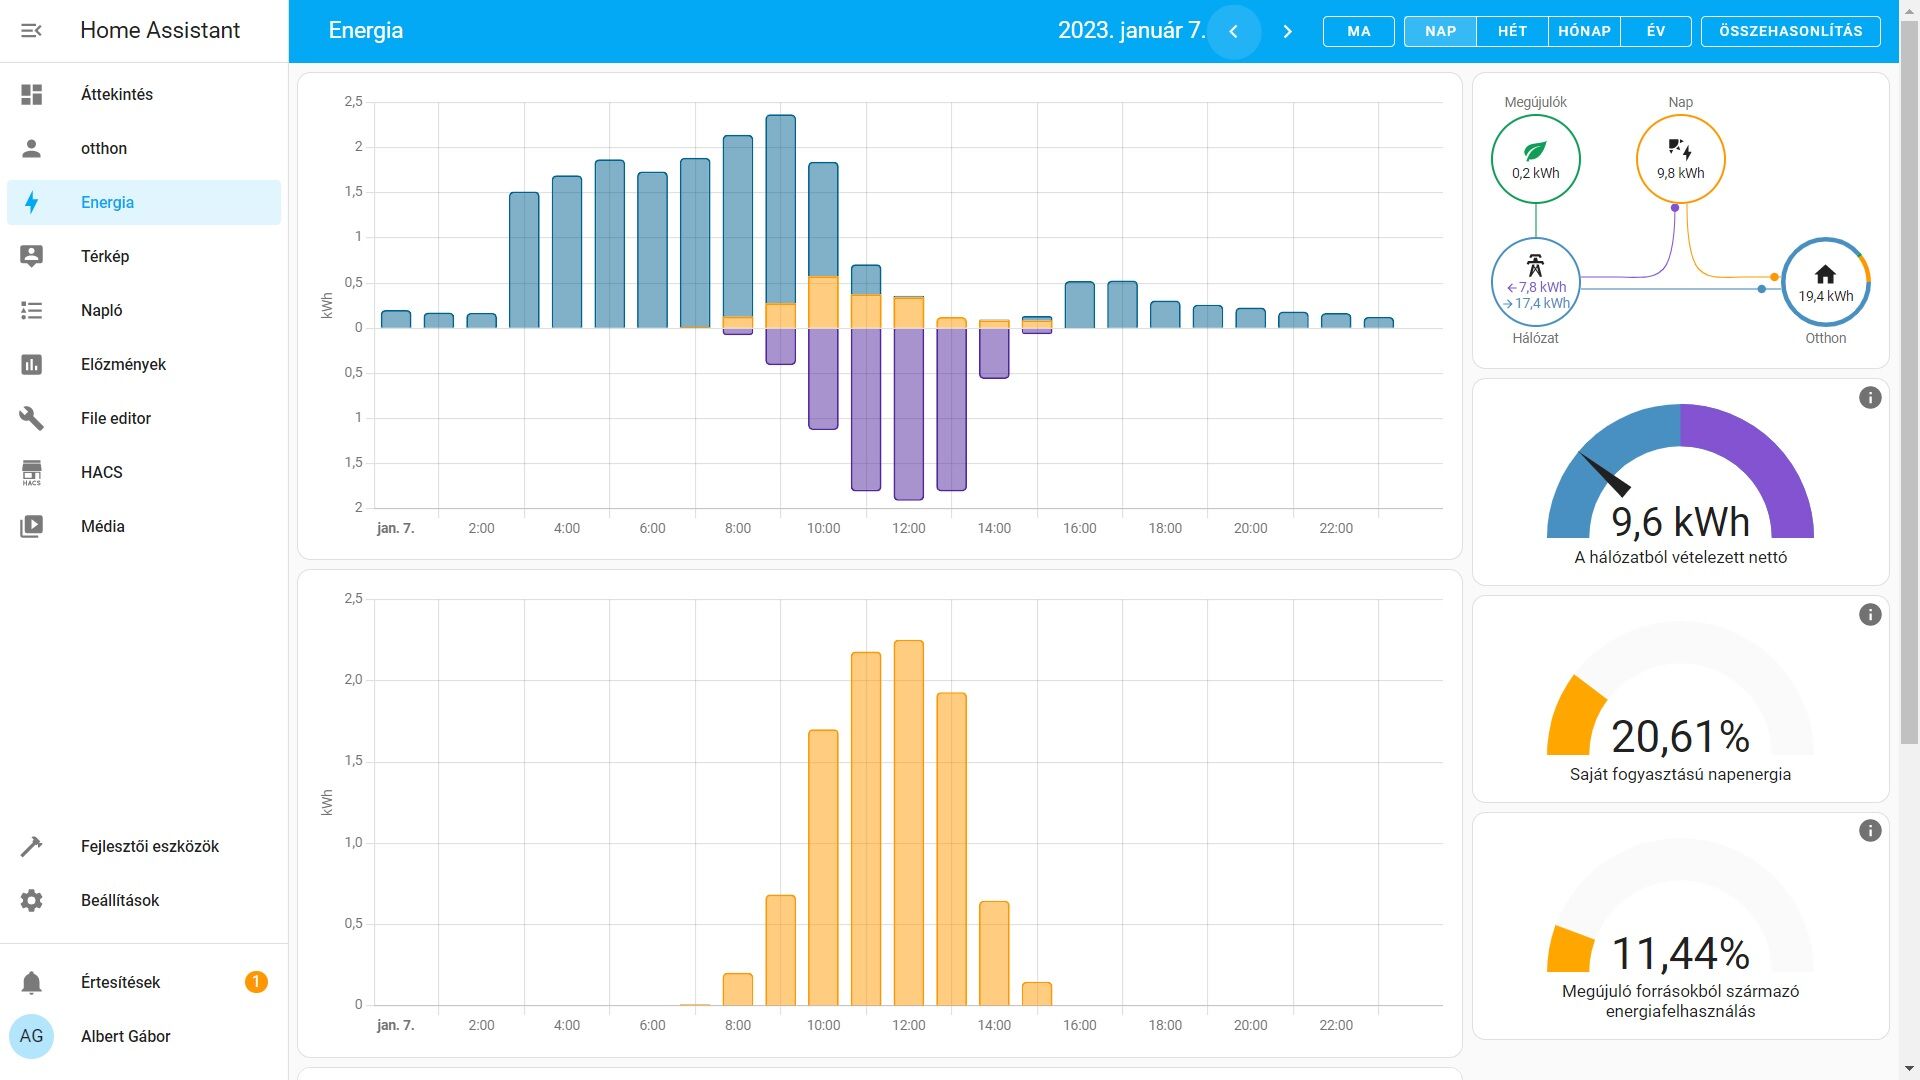Click info icon on self-consumed solar gauge
The width and height of the screenshot is (1920, 1080).
[x=1869, y=615]
